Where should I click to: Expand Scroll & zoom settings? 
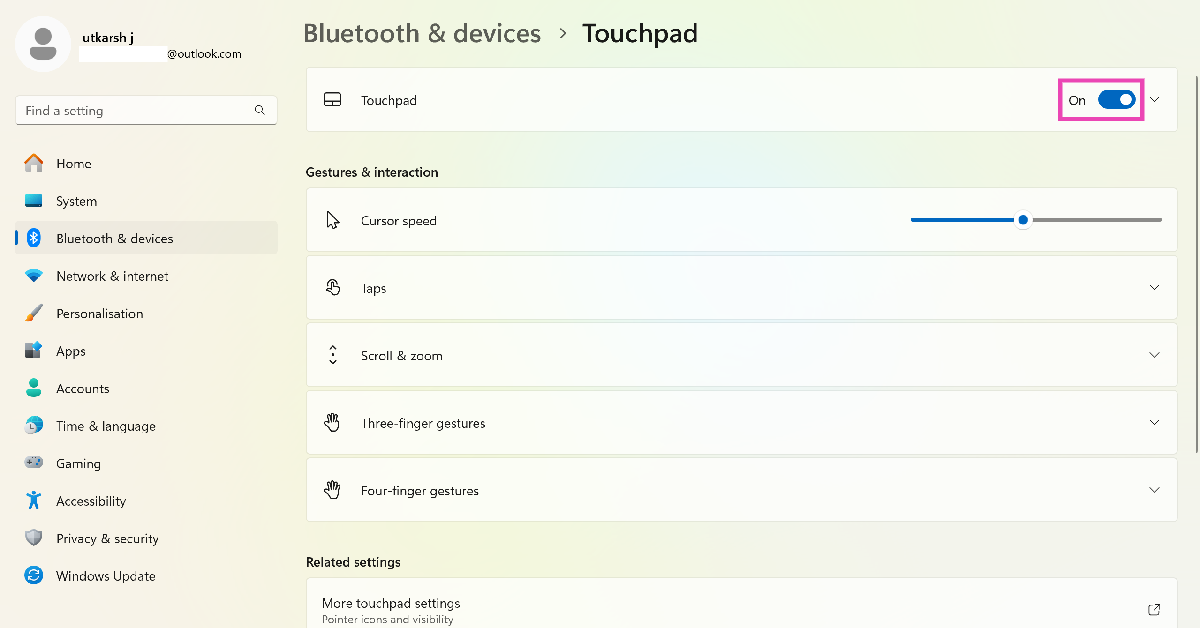[1155, 355]
